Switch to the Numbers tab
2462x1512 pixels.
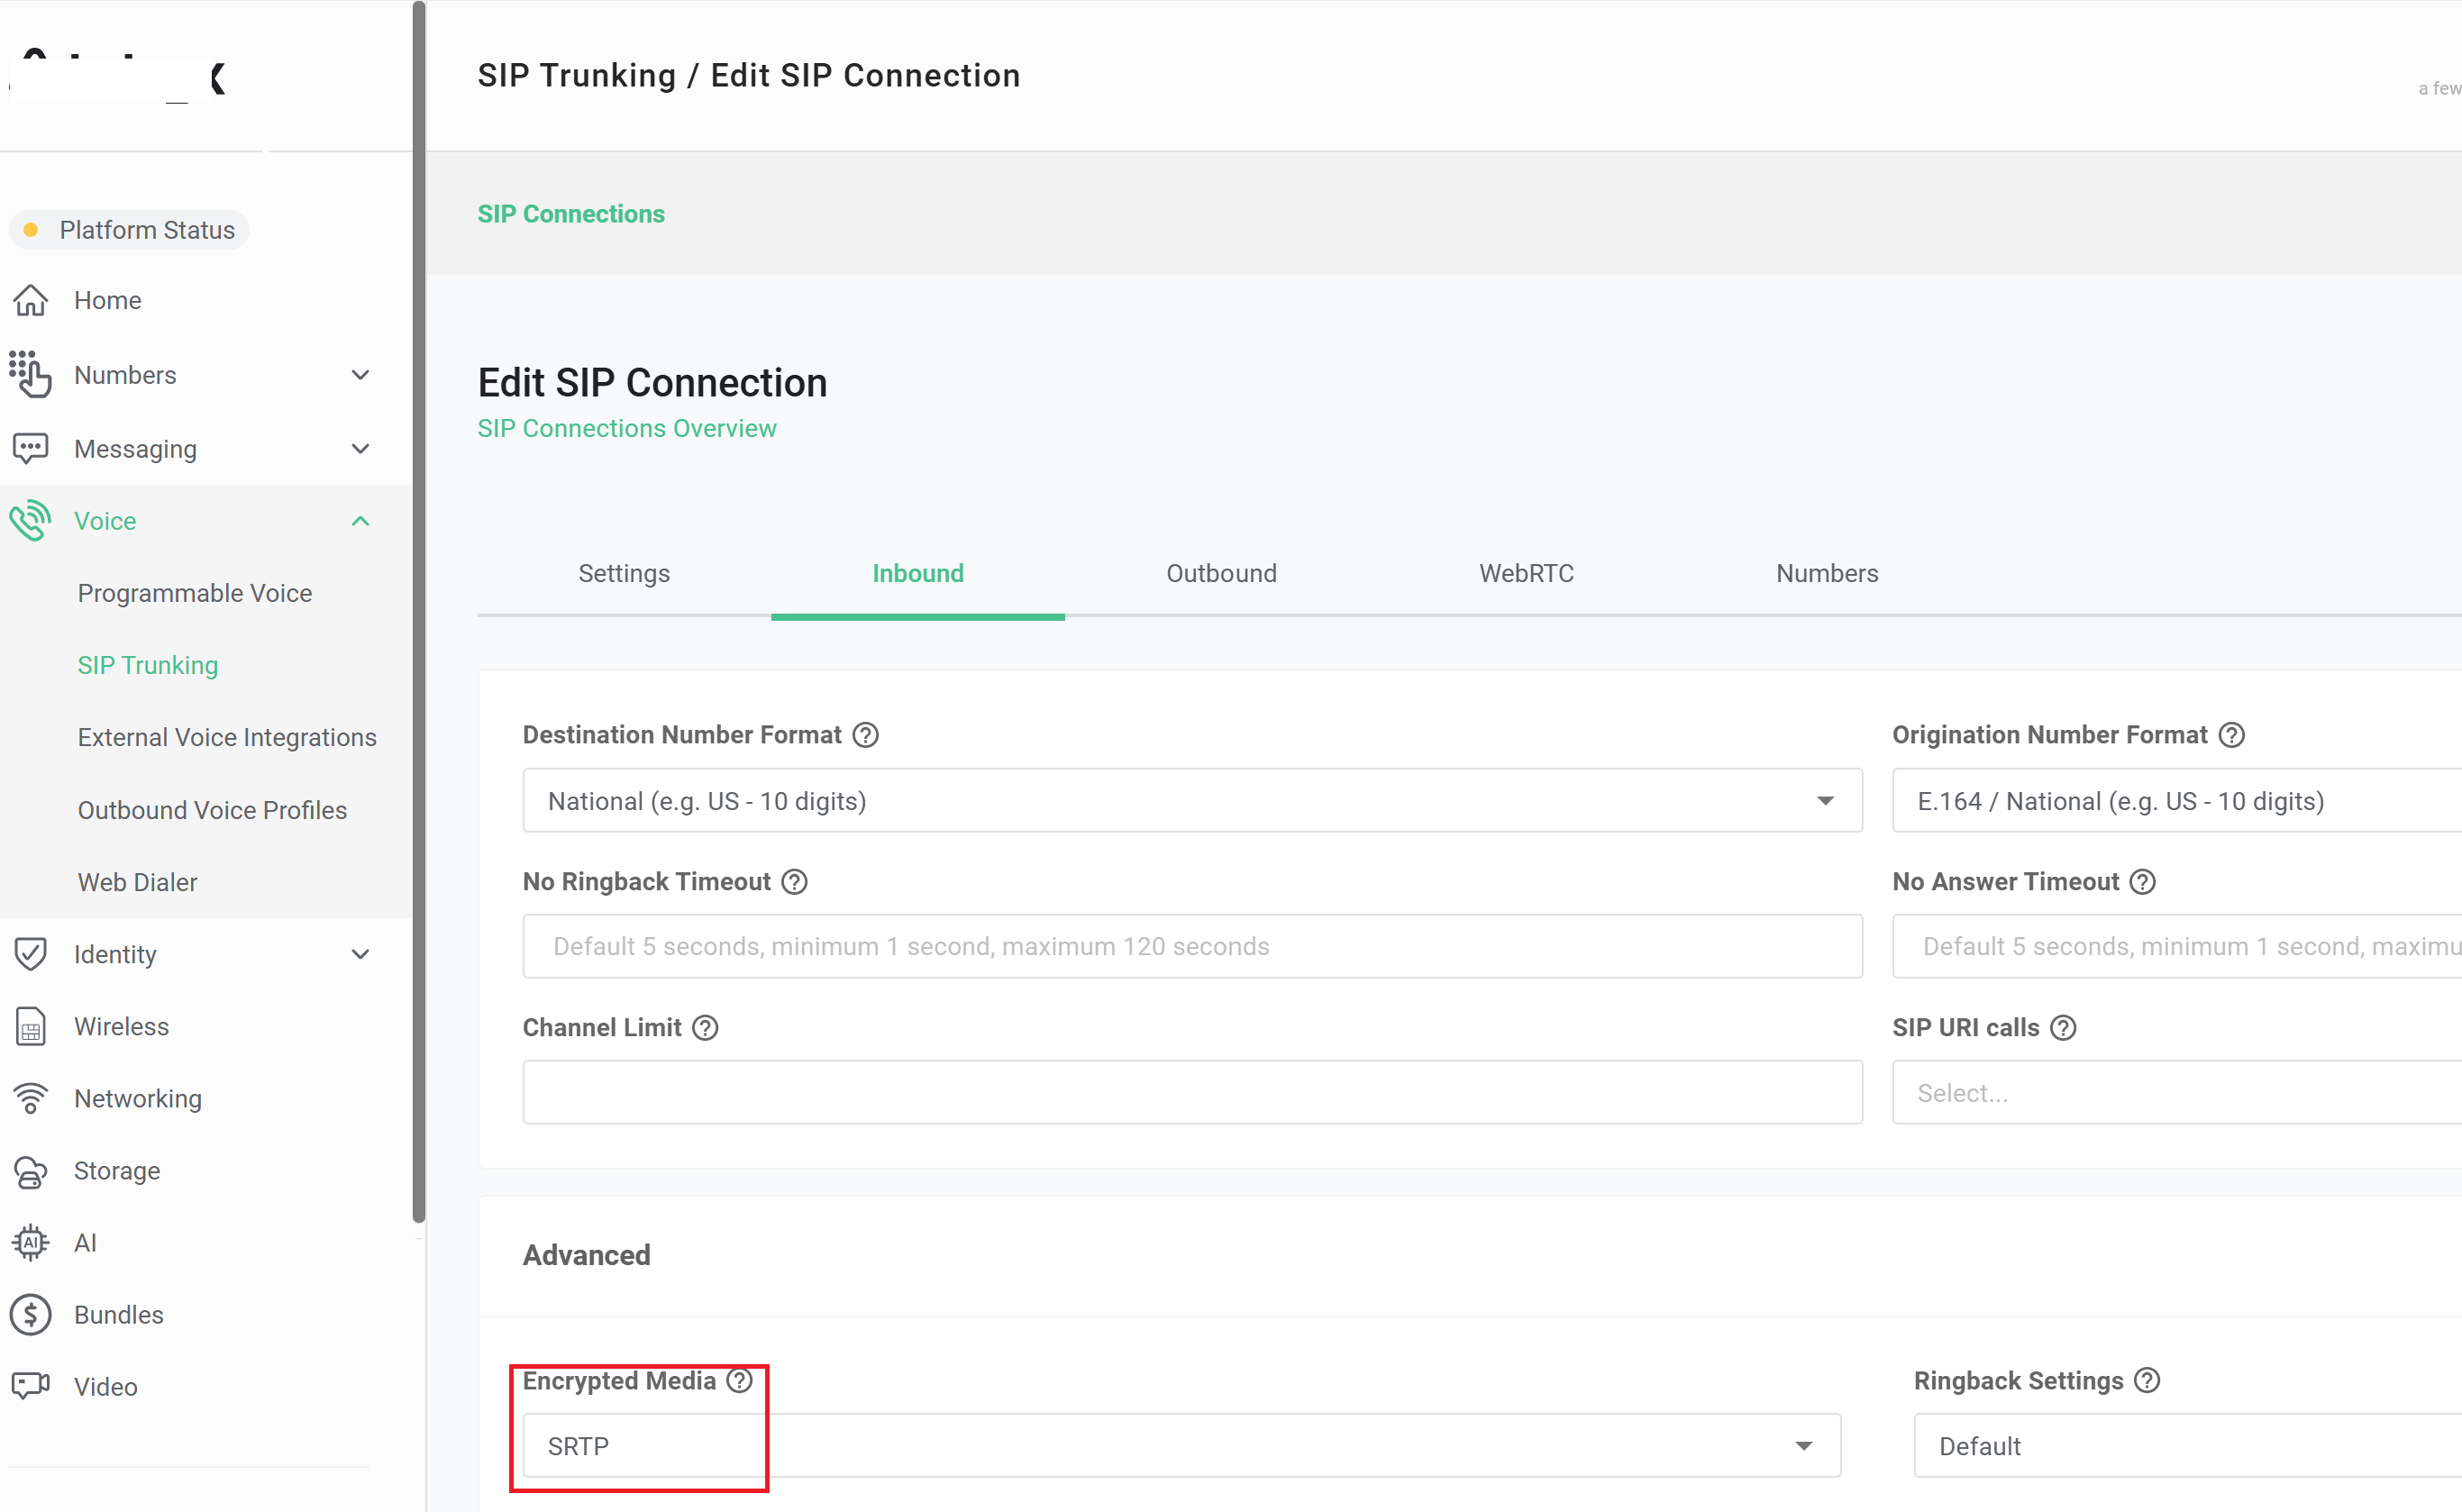1827,573
